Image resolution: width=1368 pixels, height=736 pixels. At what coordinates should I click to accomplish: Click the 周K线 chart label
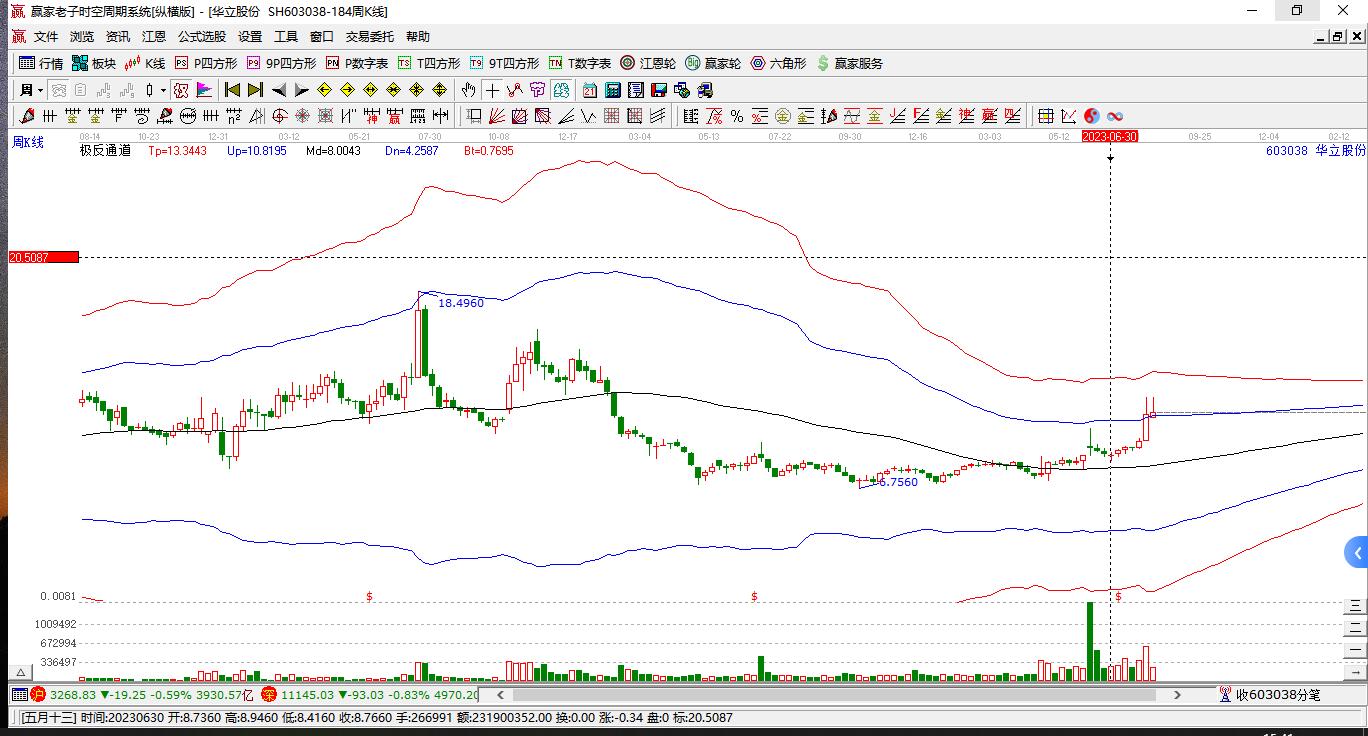(x=28, y=142)
